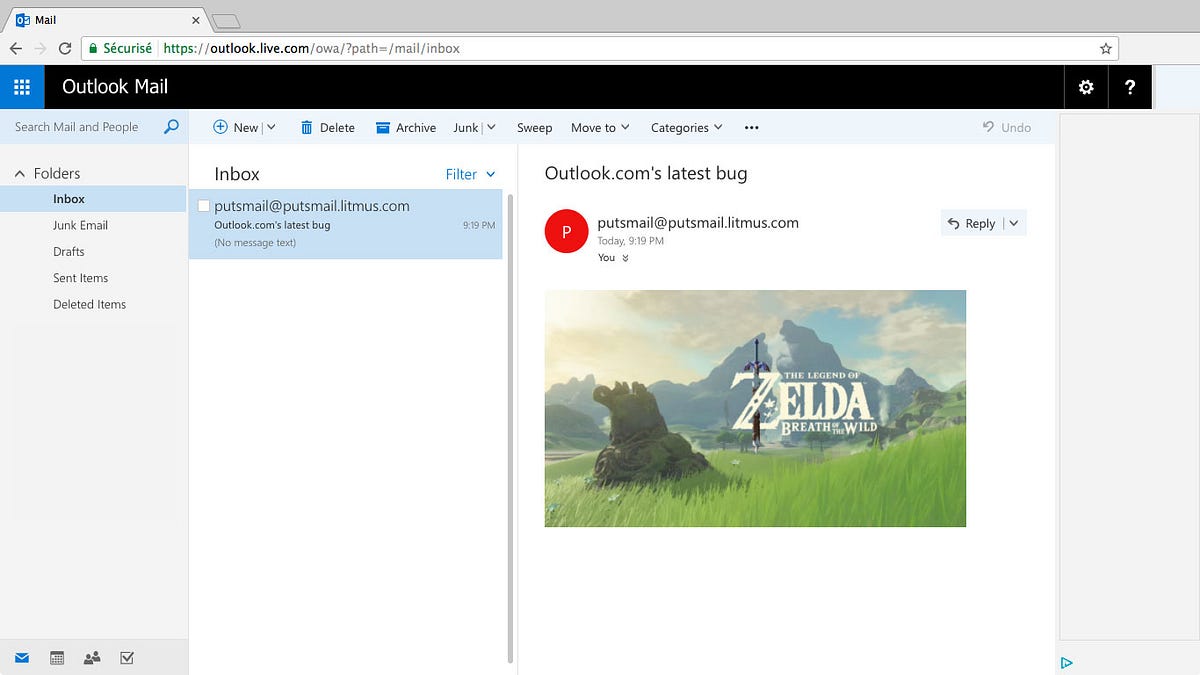This screenshot has width=1200, height=675.
Task: Open the Move to dropdown
Action: 600,128
